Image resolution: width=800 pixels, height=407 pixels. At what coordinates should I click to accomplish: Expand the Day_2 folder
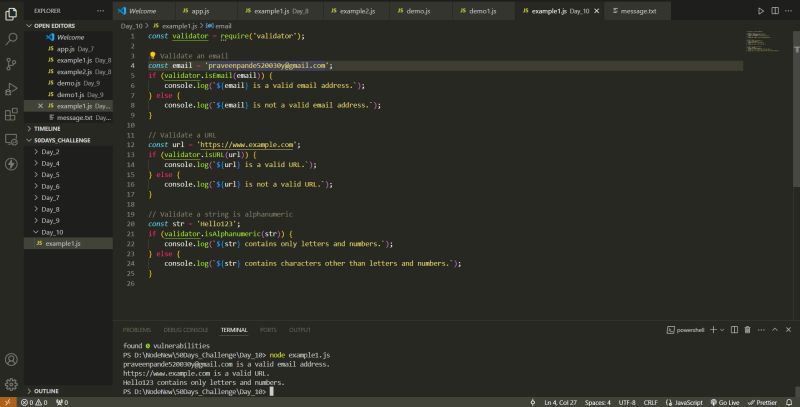click(x=49, y=152)
